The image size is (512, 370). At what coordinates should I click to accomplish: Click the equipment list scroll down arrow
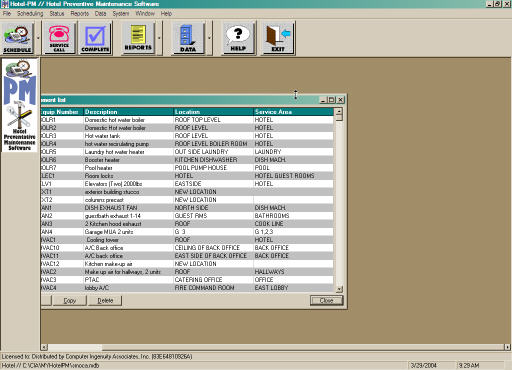339,289
